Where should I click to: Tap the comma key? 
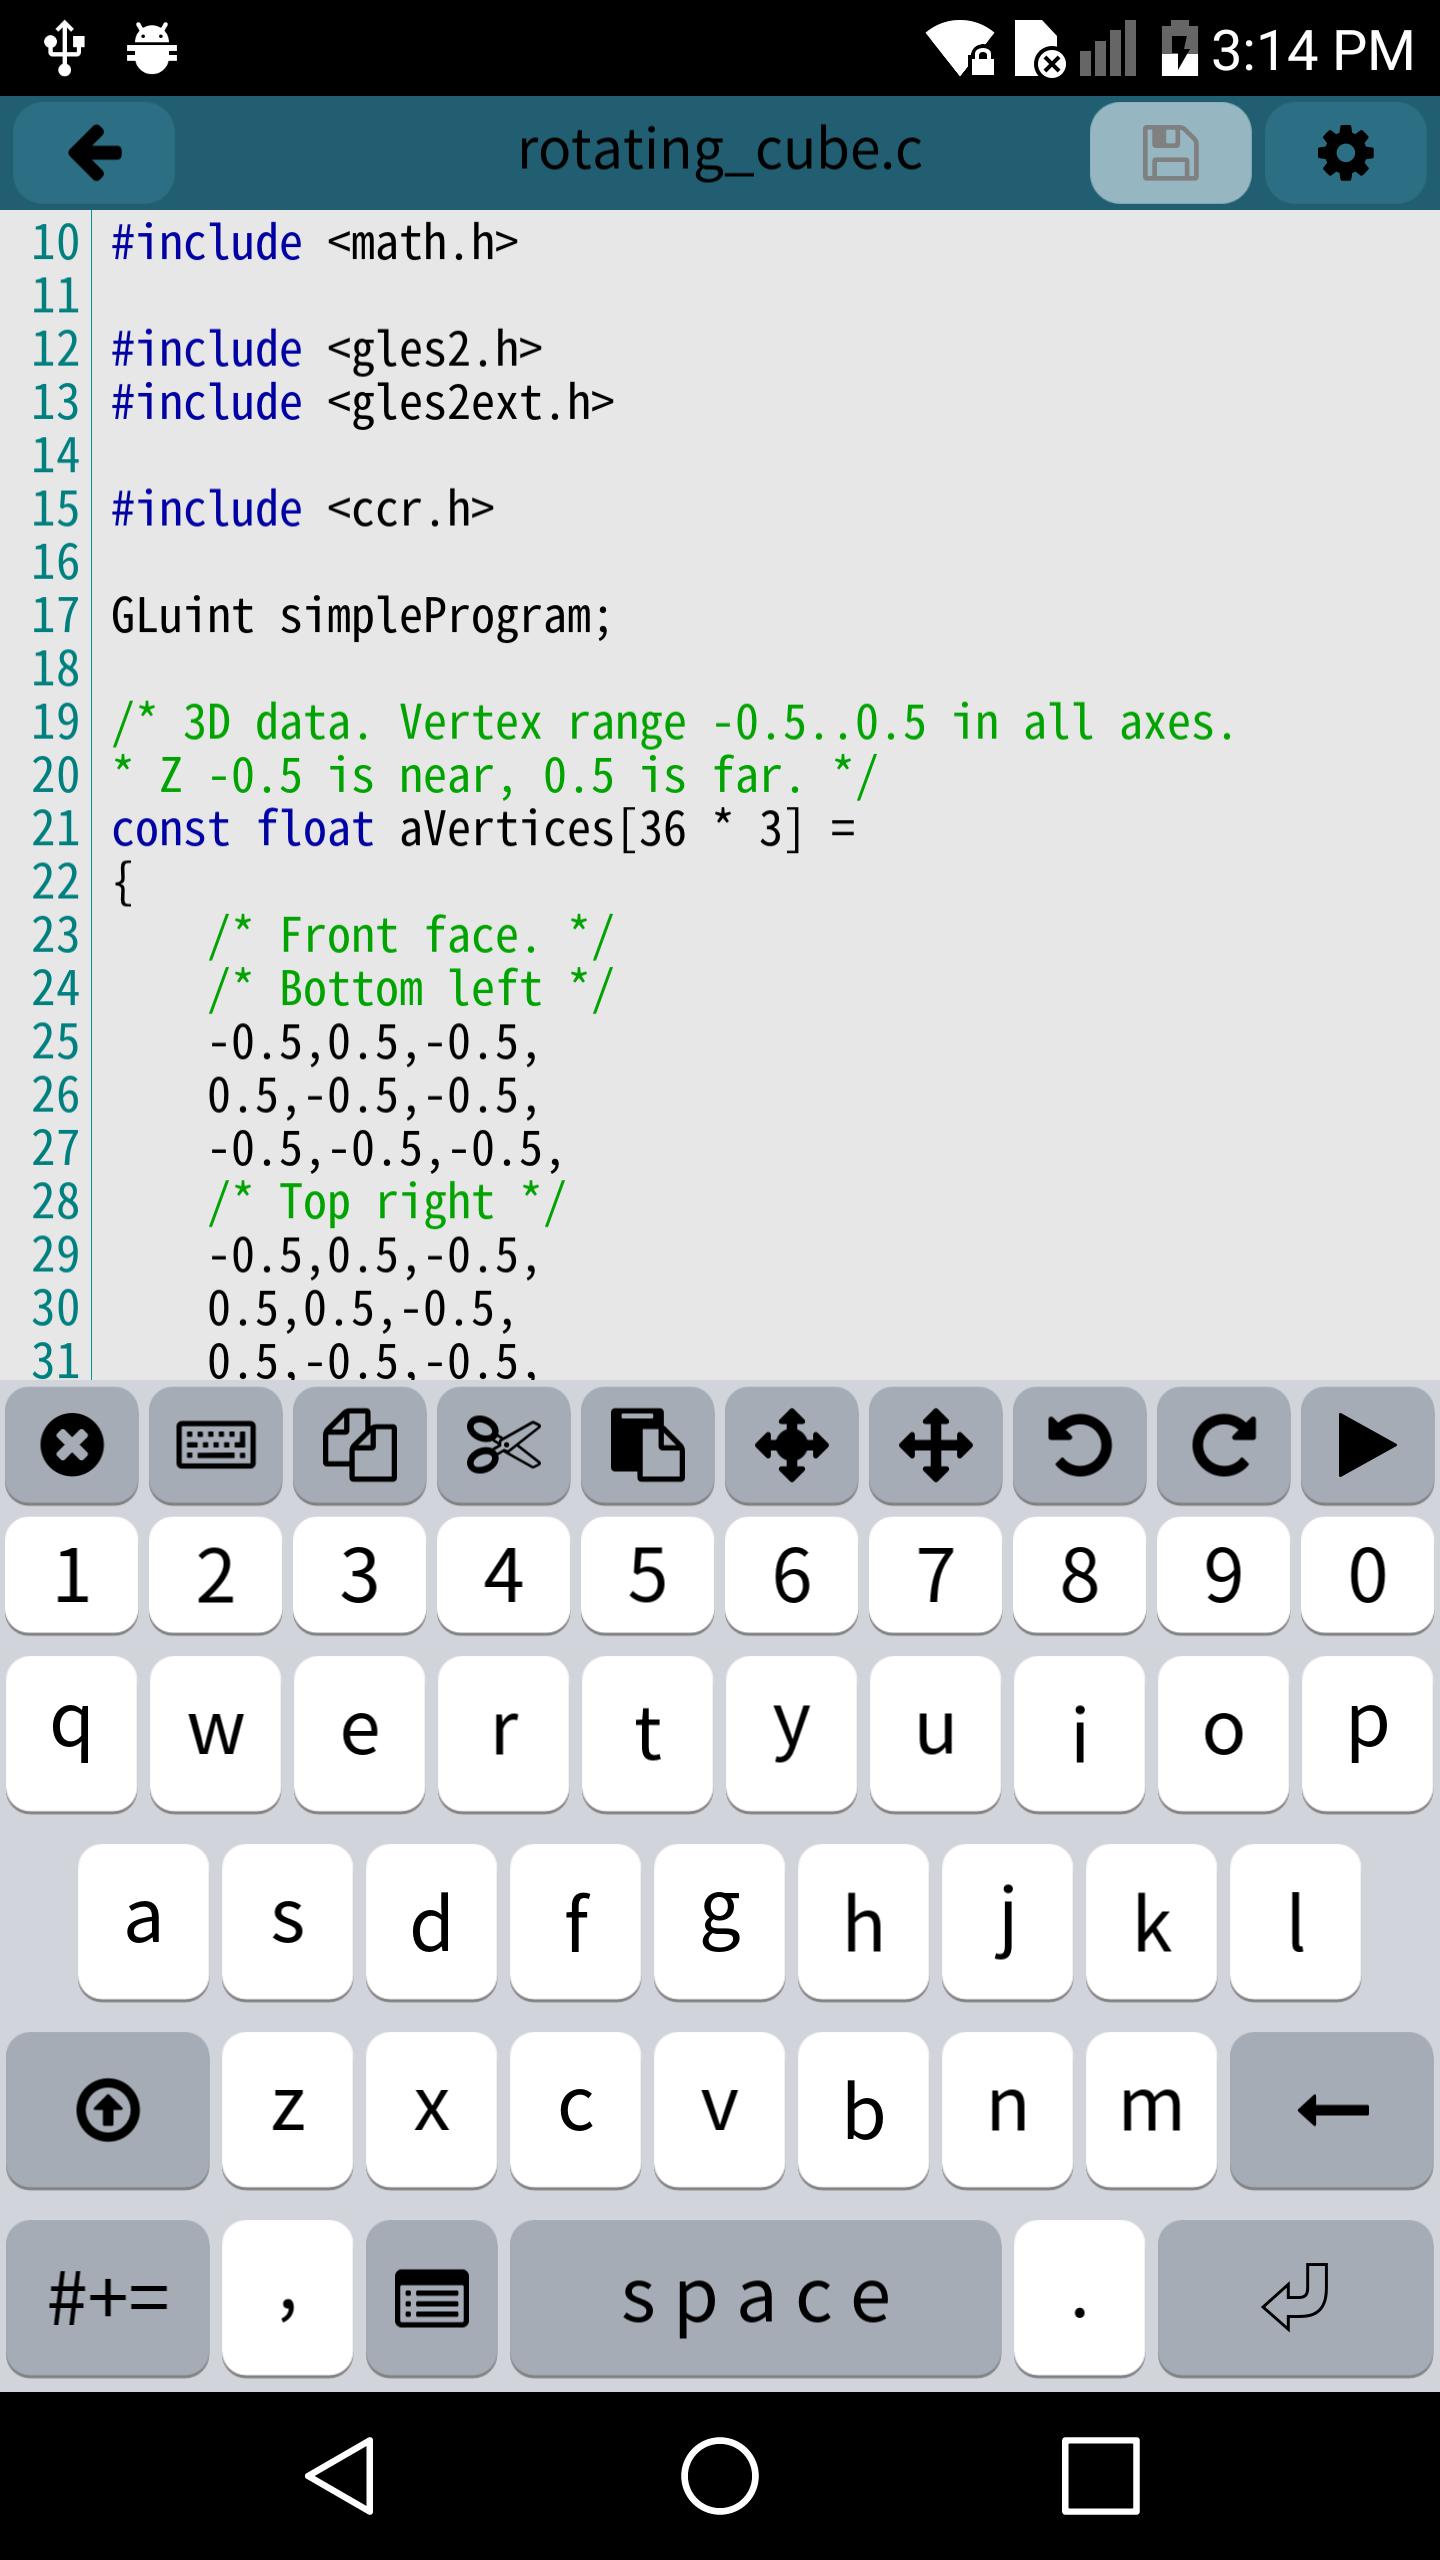click(288, 2298)
